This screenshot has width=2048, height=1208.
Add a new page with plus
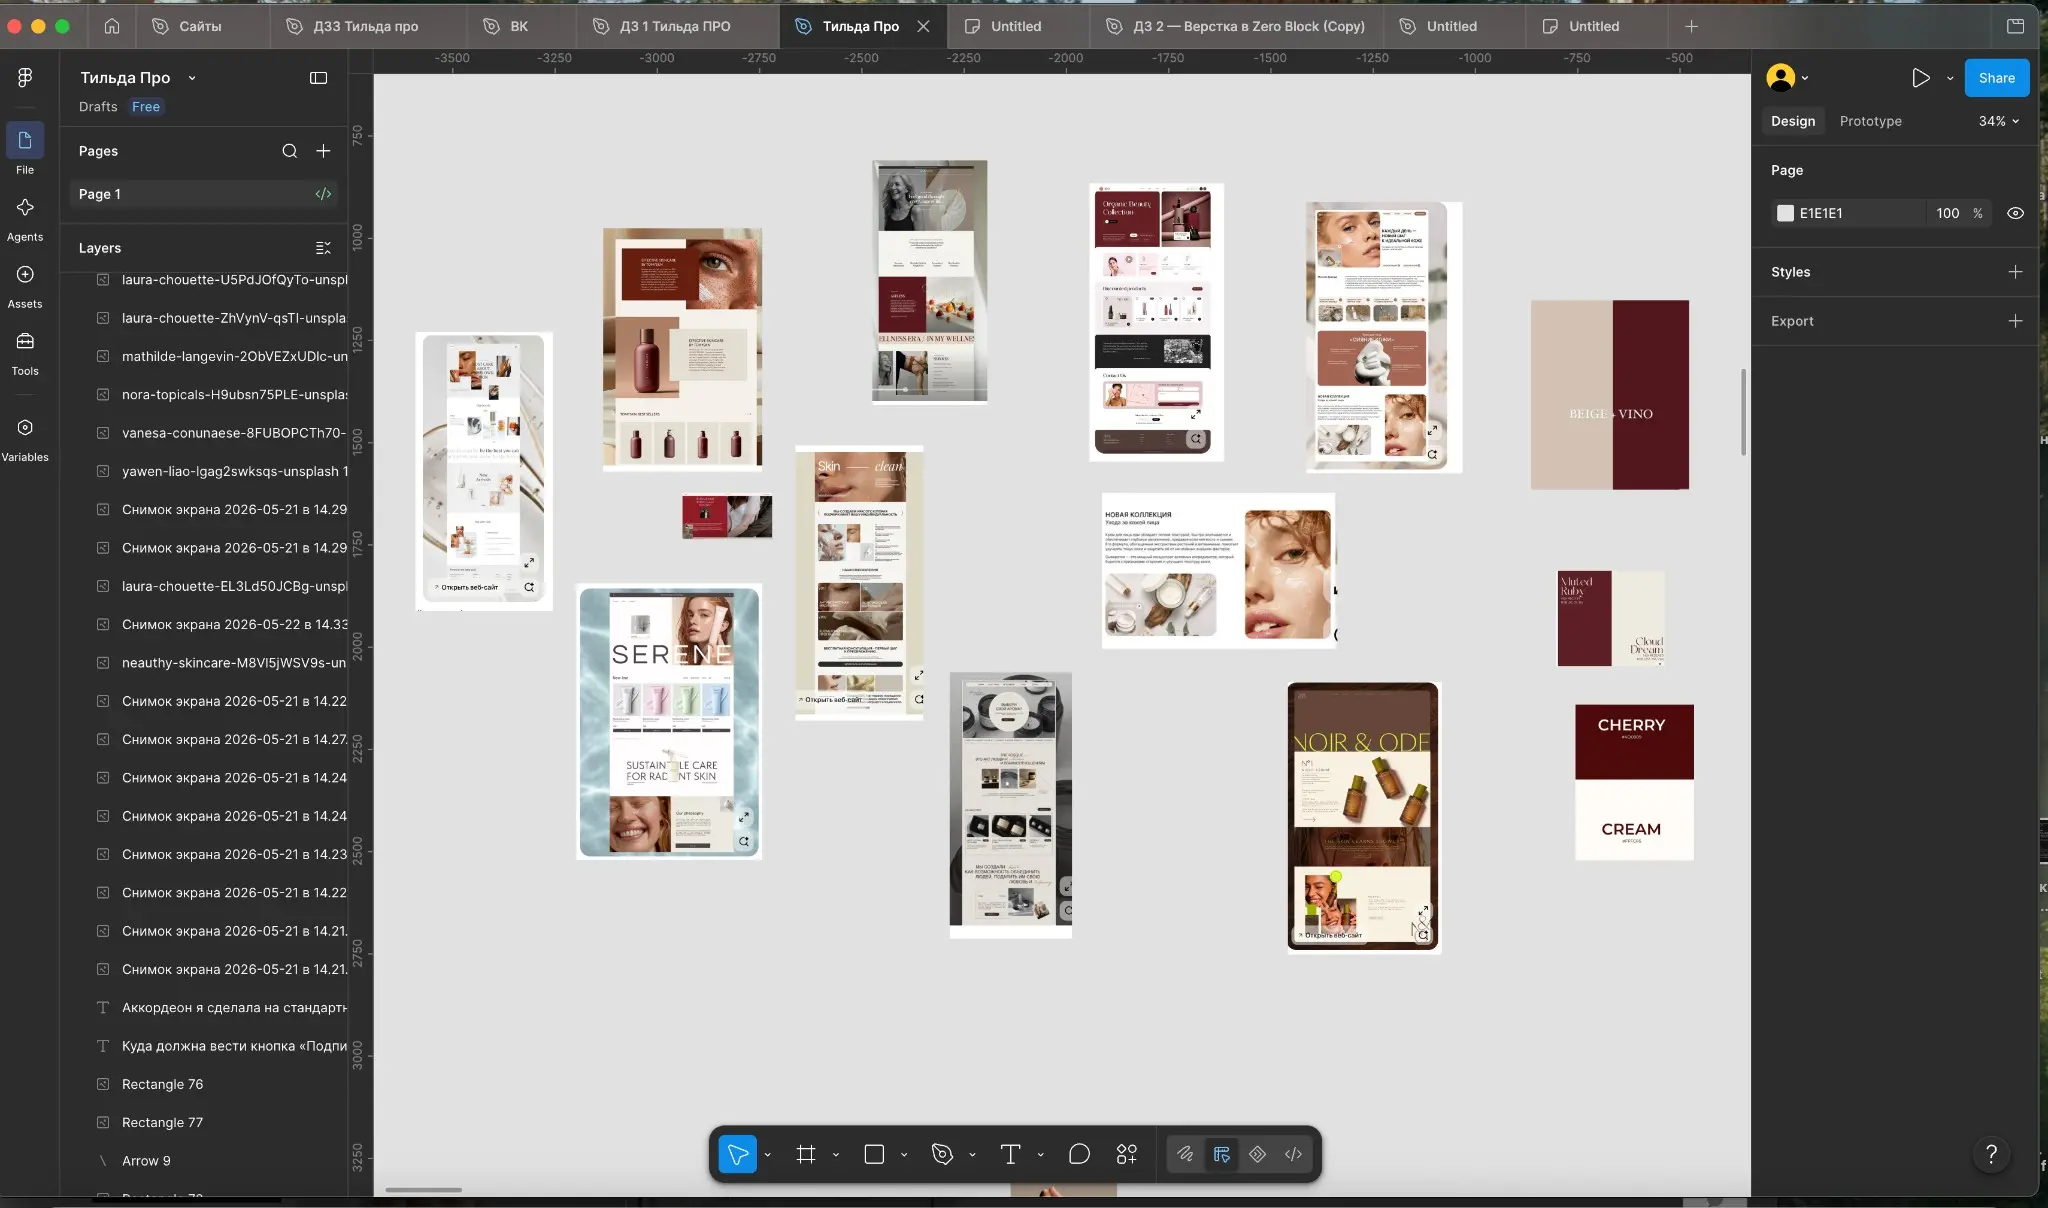323,151
